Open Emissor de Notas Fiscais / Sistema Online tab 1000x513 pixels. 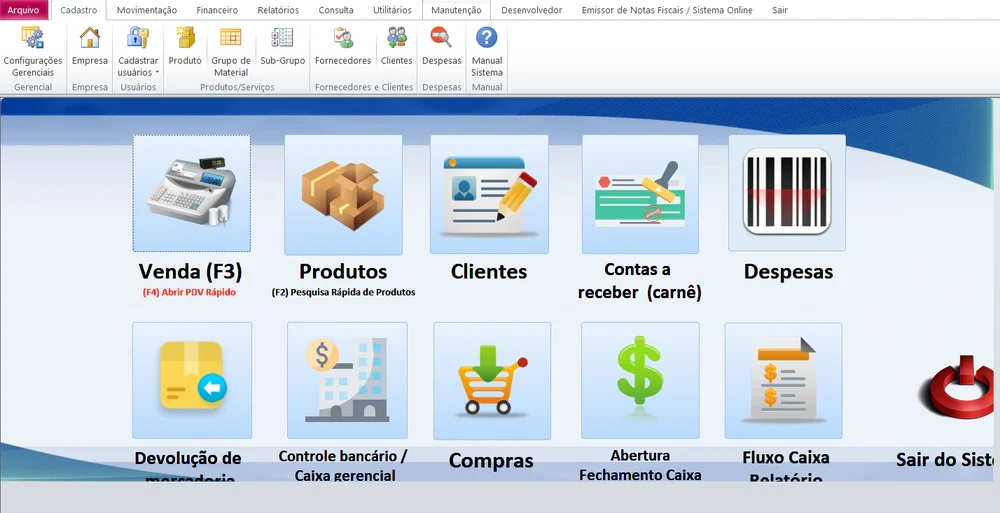[x=667, y=10]
